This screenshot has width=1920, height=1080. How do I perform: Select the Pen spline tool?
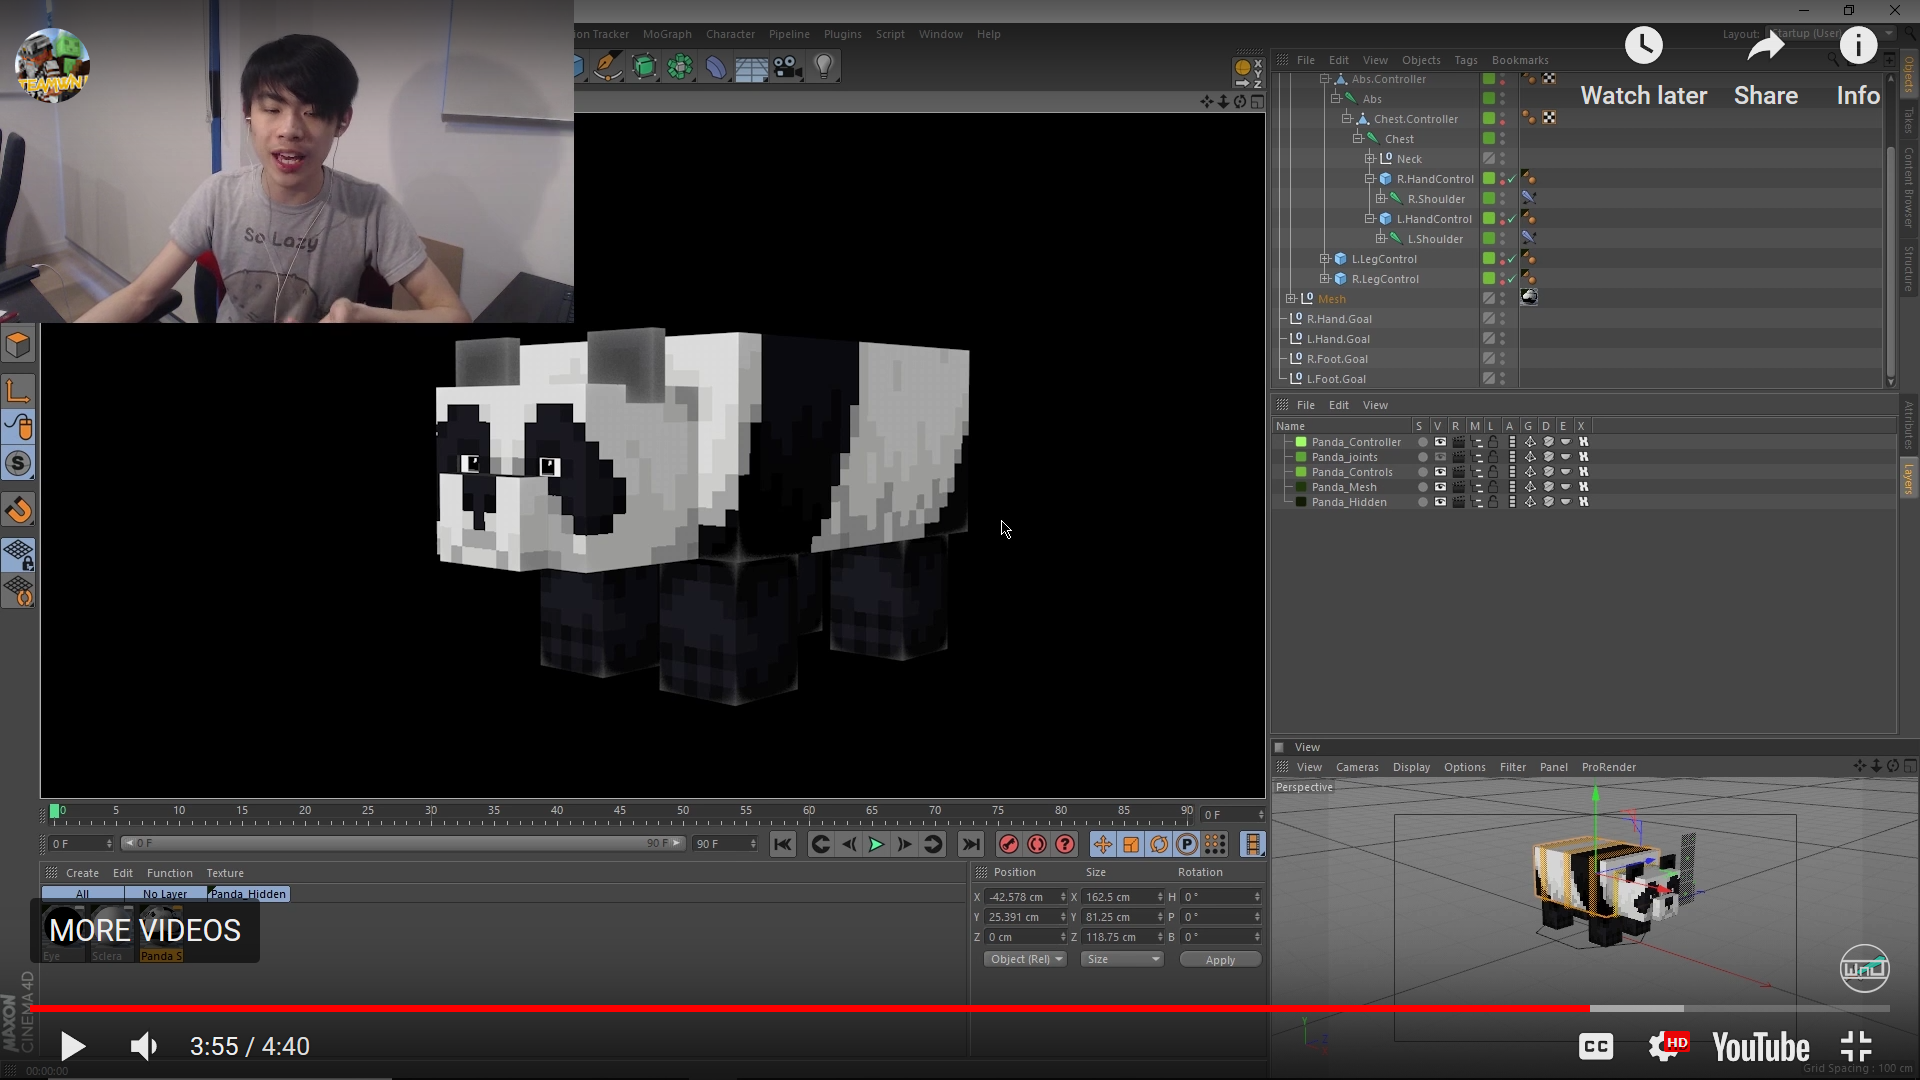click(x=607, y=67)
